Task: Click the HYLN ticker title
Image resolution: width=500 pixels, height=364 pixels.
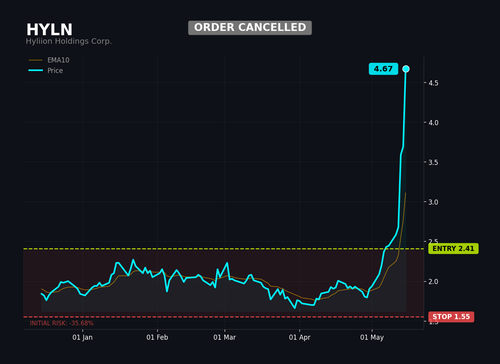Action: pos(49,30)
